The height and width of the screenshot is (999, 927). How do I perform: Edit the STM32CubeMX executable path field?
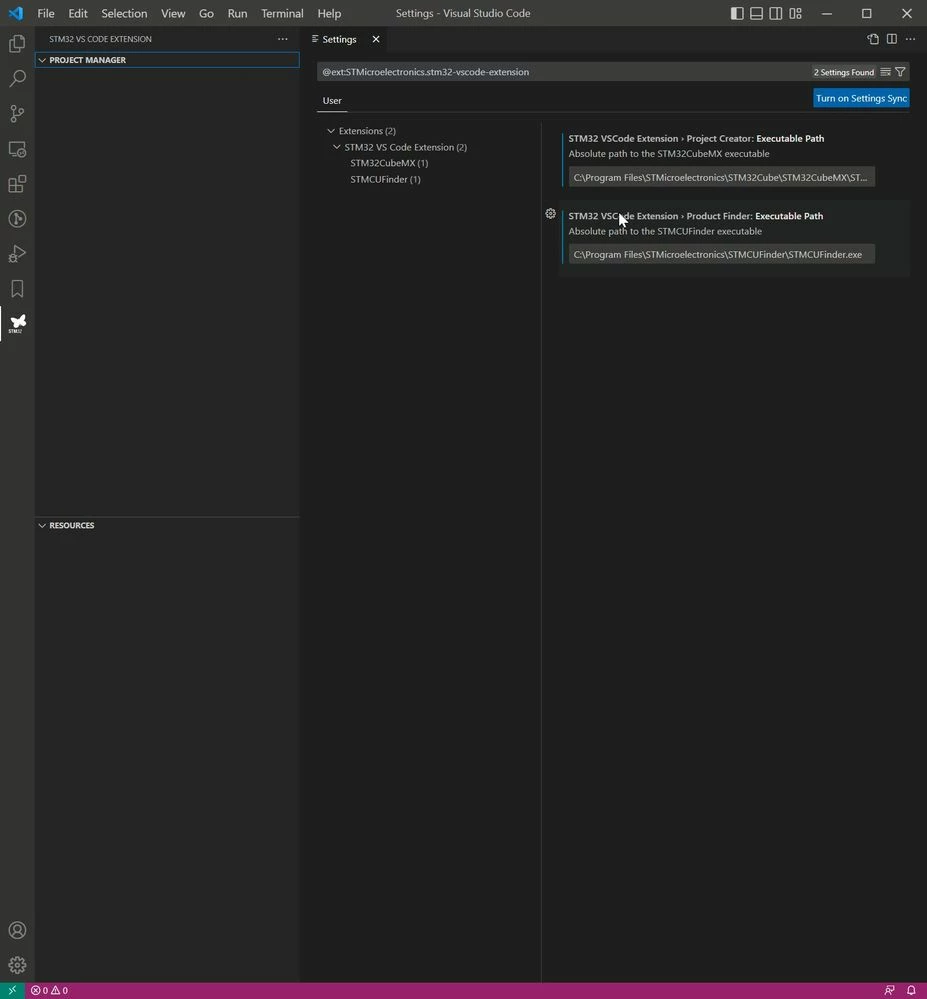coord(721,177)
